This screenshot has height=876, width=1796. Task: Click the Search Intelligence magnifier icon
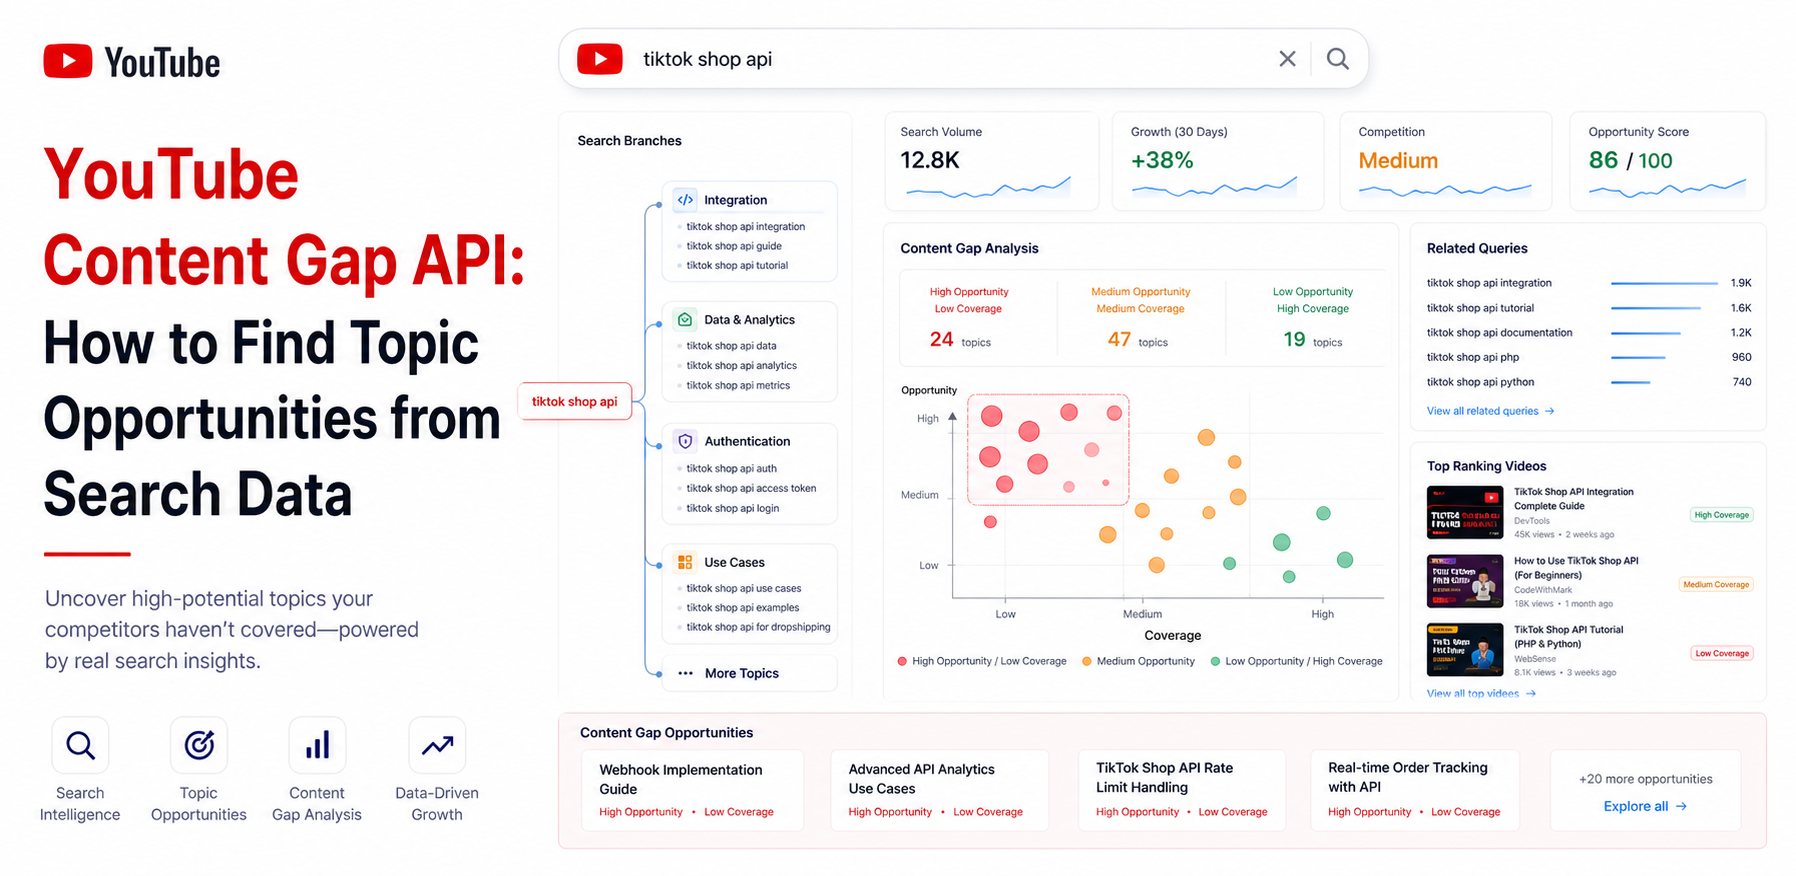[80, 745]
